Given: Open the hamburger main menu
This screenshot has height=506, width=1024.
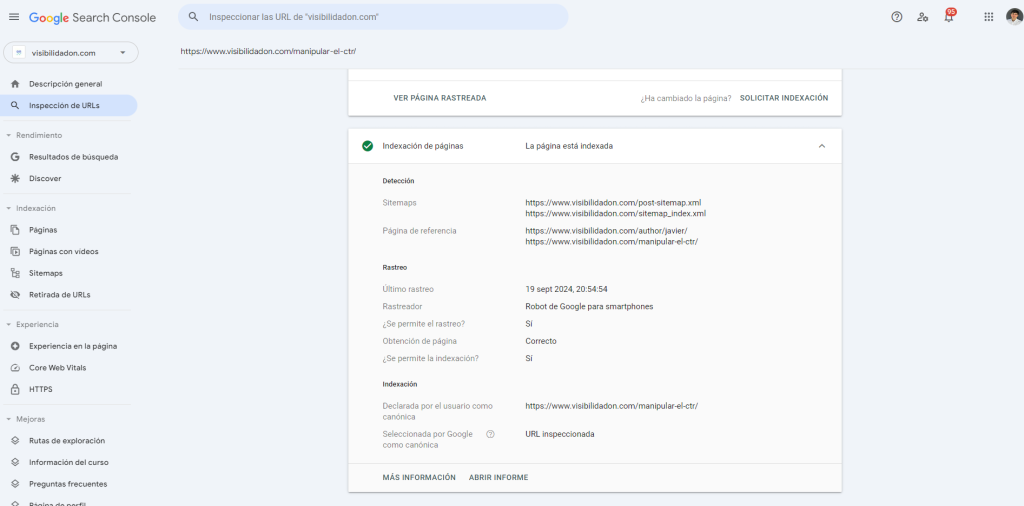Looking at the screenshot, I should click(x=14, y=17).
